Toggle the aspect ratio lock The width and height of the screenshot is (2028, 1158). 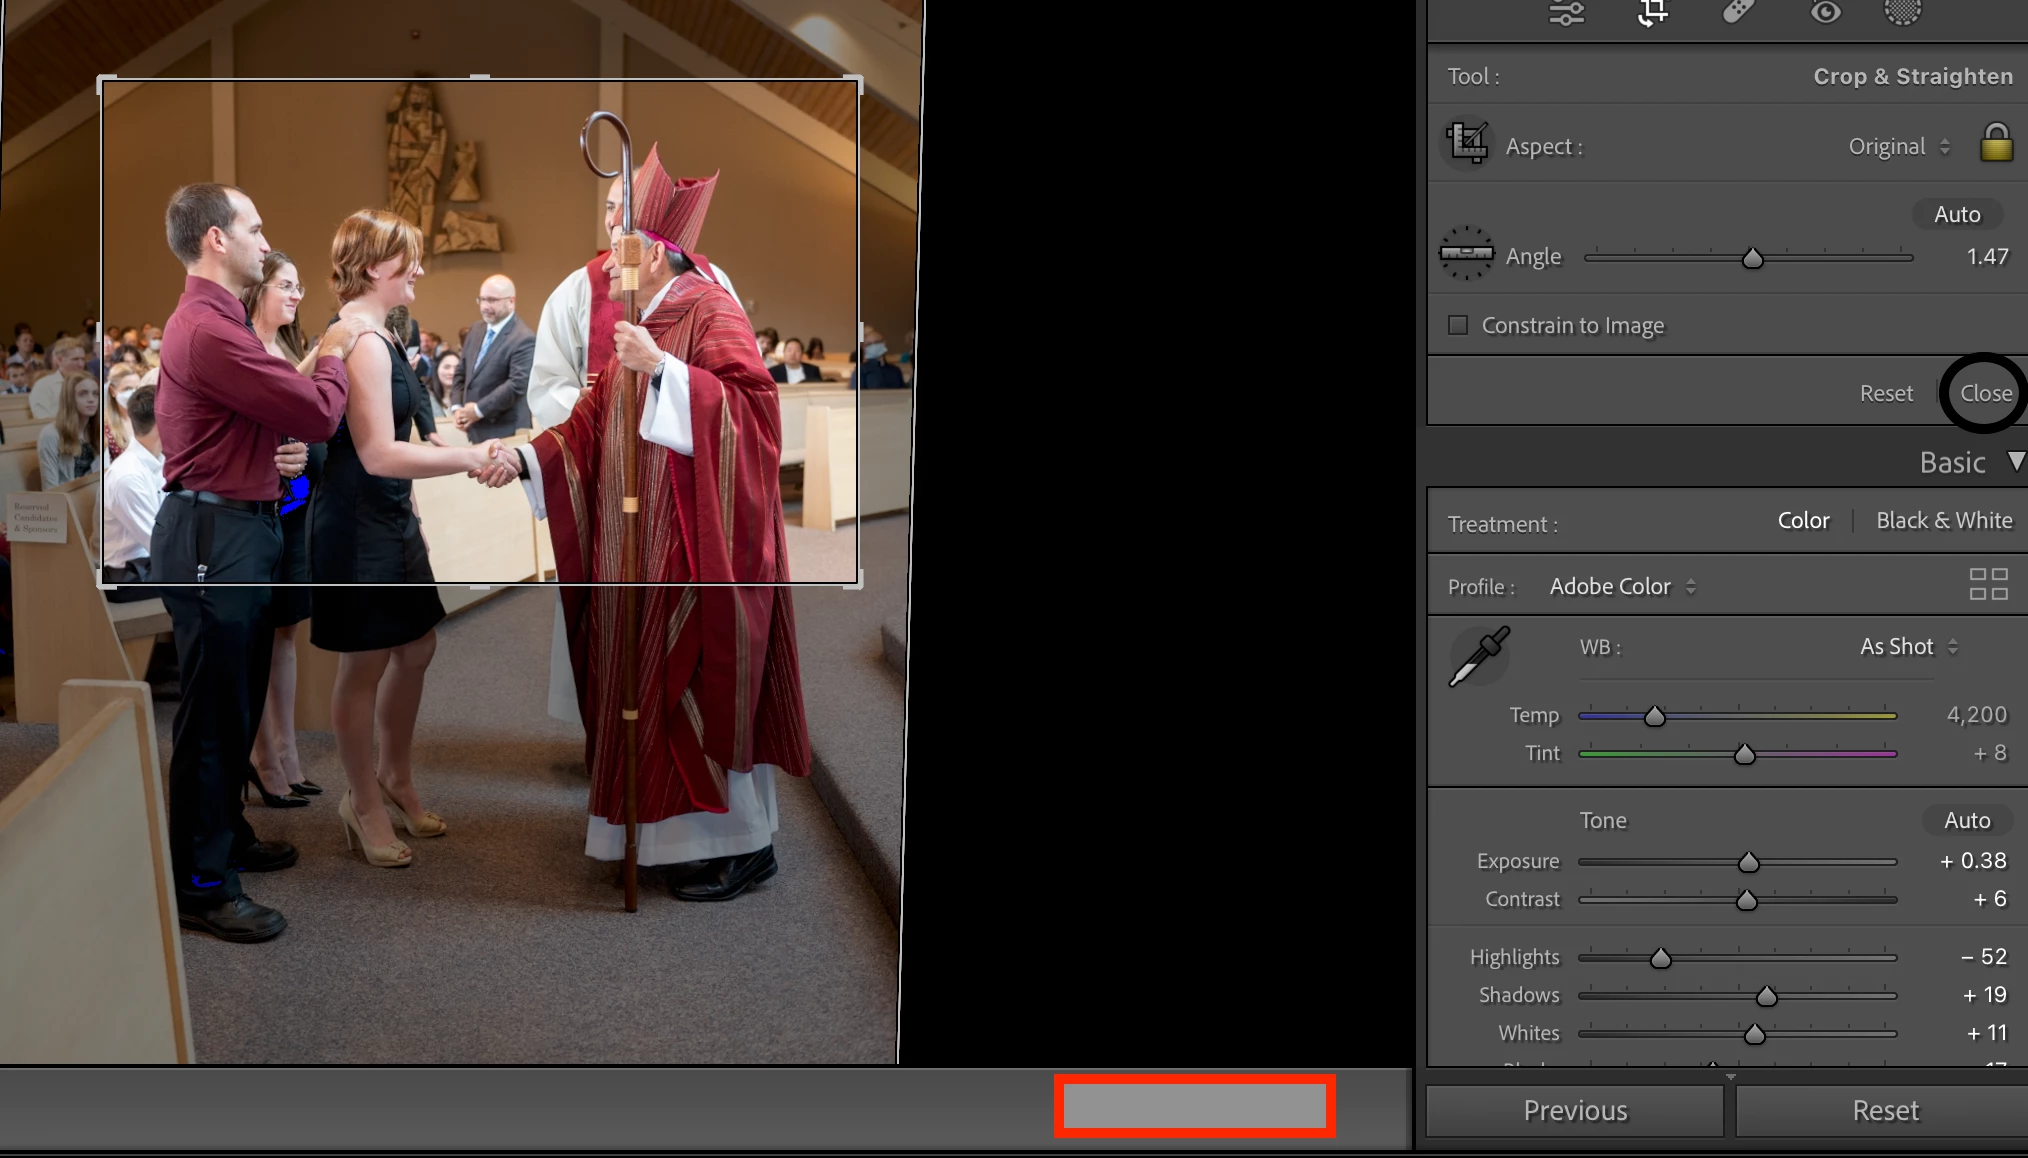point(1996,143)
